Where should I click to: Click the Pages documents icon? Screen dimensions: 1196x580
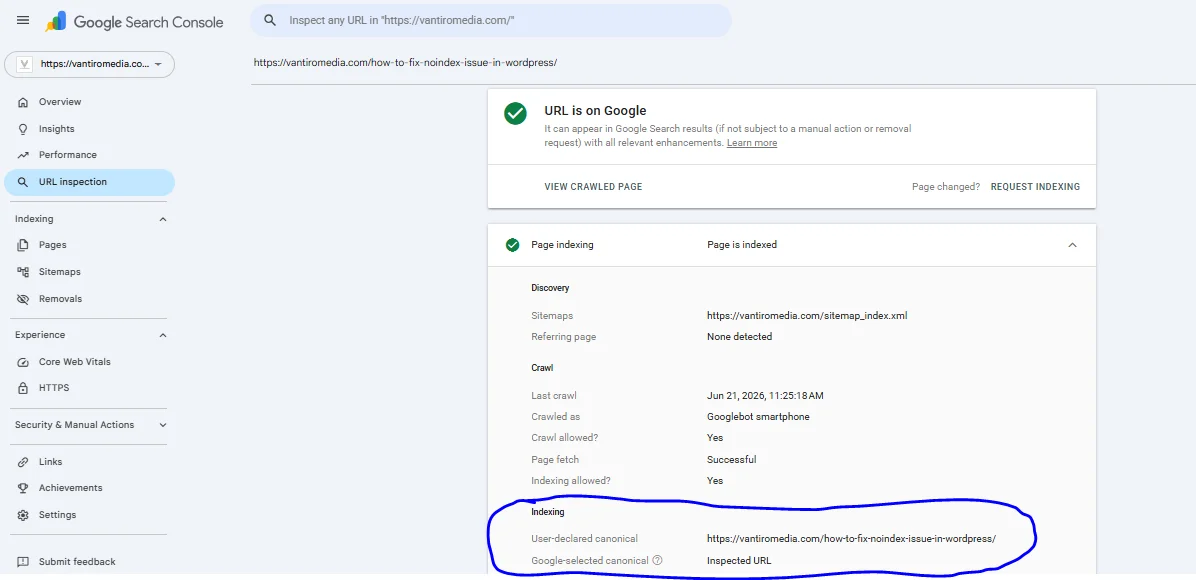tap(23, 245)
